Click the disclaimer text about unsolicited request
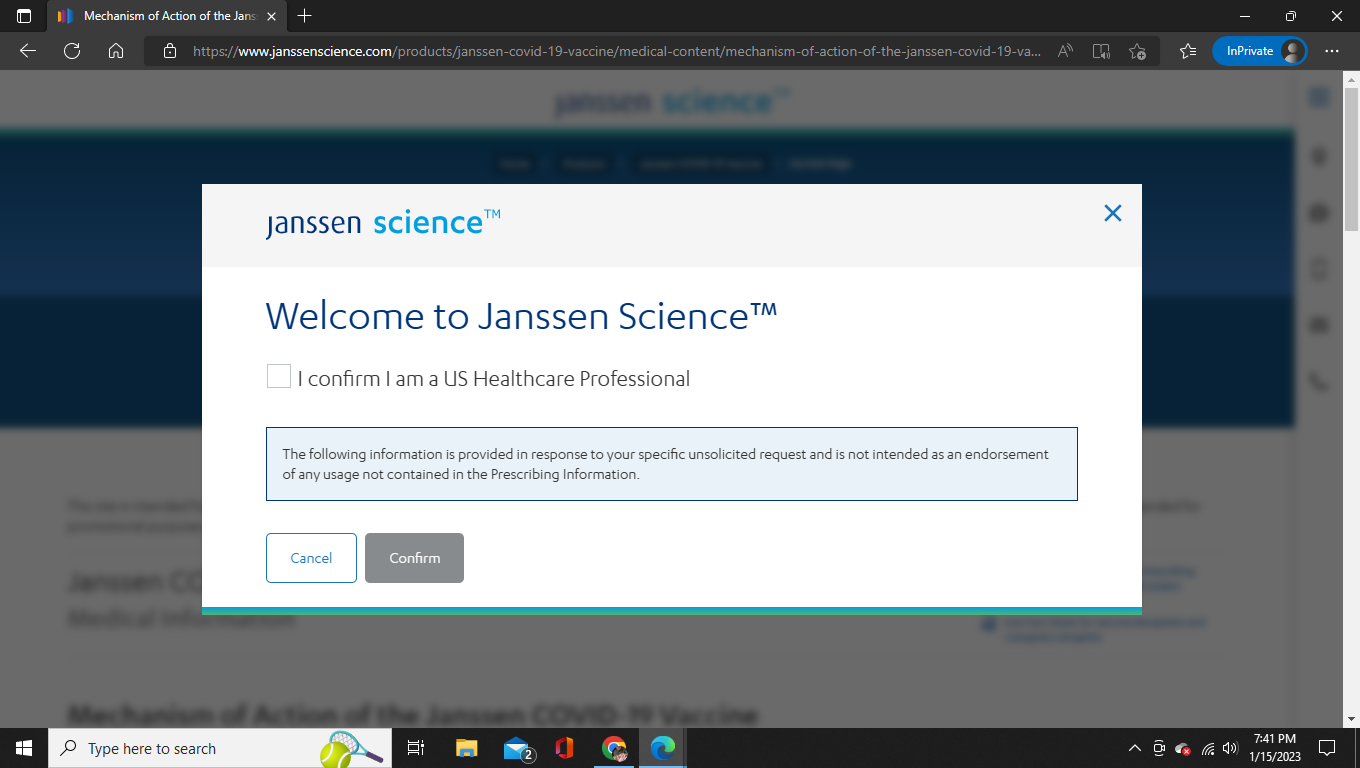1360x768 pixels. point(665,464)
